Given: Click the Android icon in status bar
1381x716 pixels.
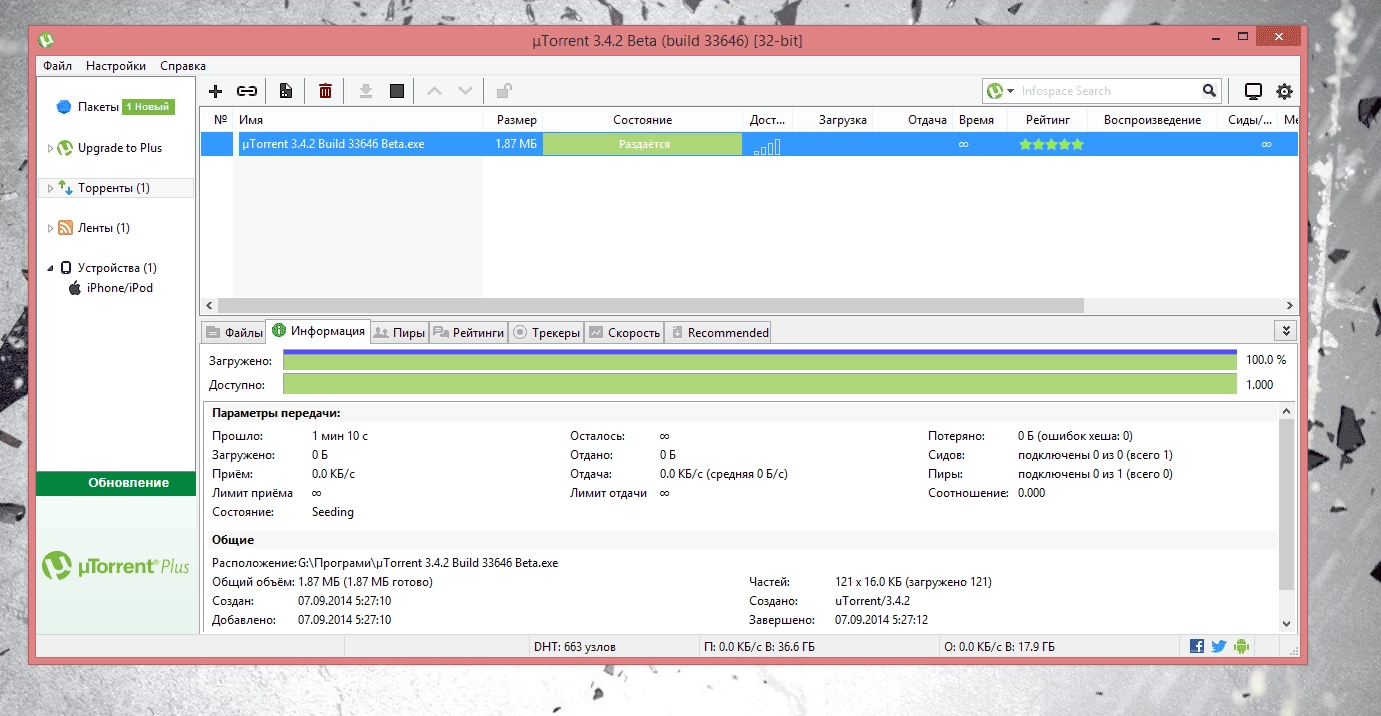Looking at the screenshot, I should [x=1241, y=646].
